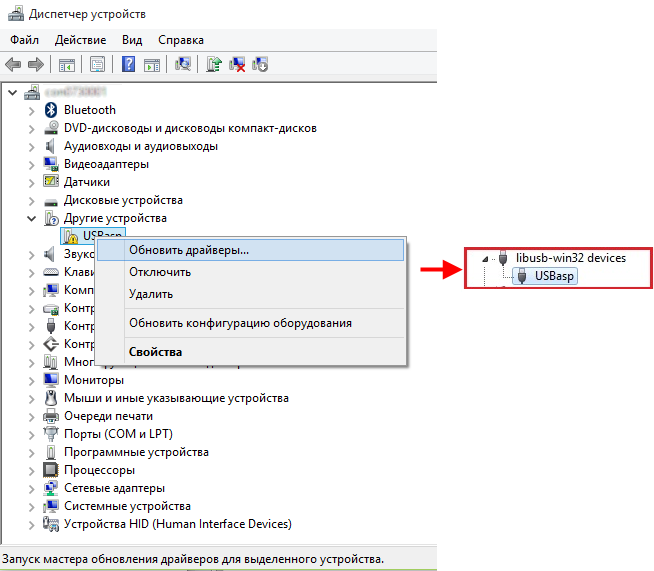Select the Системные устройства row
654x571 pixels.
coord(127,506)
